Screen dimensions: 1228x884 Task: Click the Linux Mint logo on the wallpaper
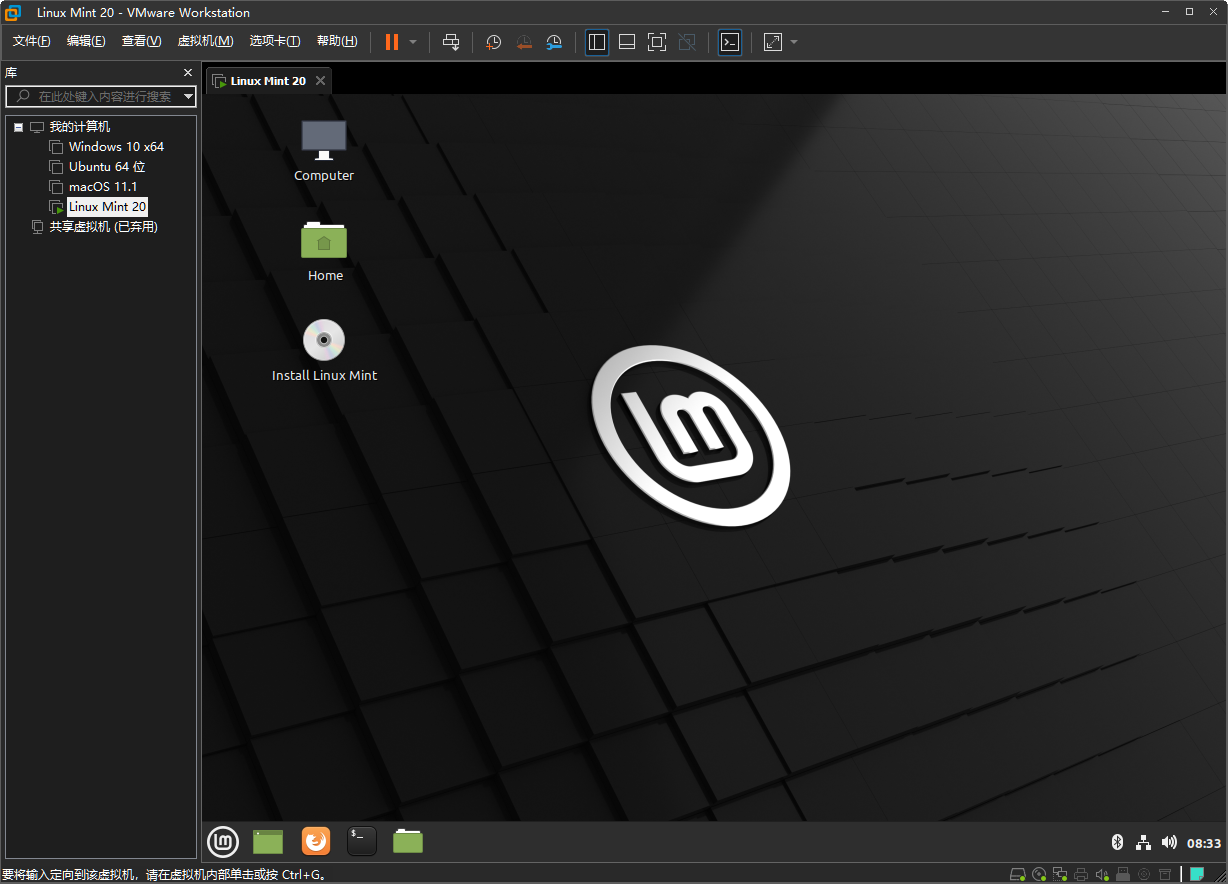pos(691,435)
